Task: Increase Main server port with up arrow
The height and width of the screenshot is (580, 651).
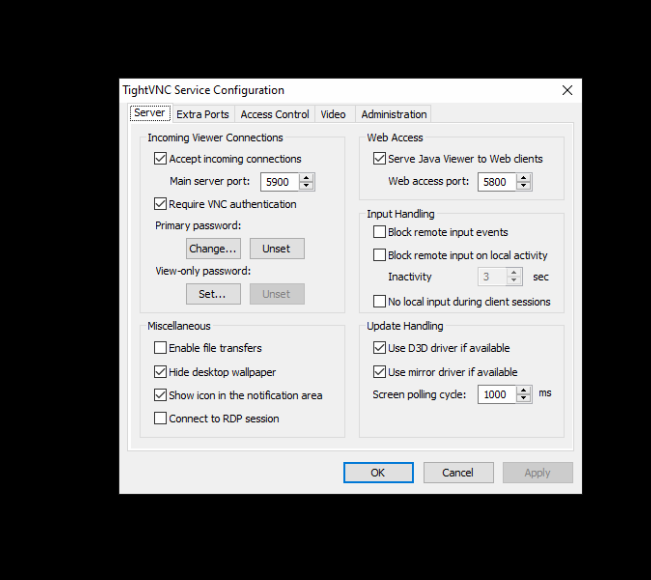Action: [306, 178]
